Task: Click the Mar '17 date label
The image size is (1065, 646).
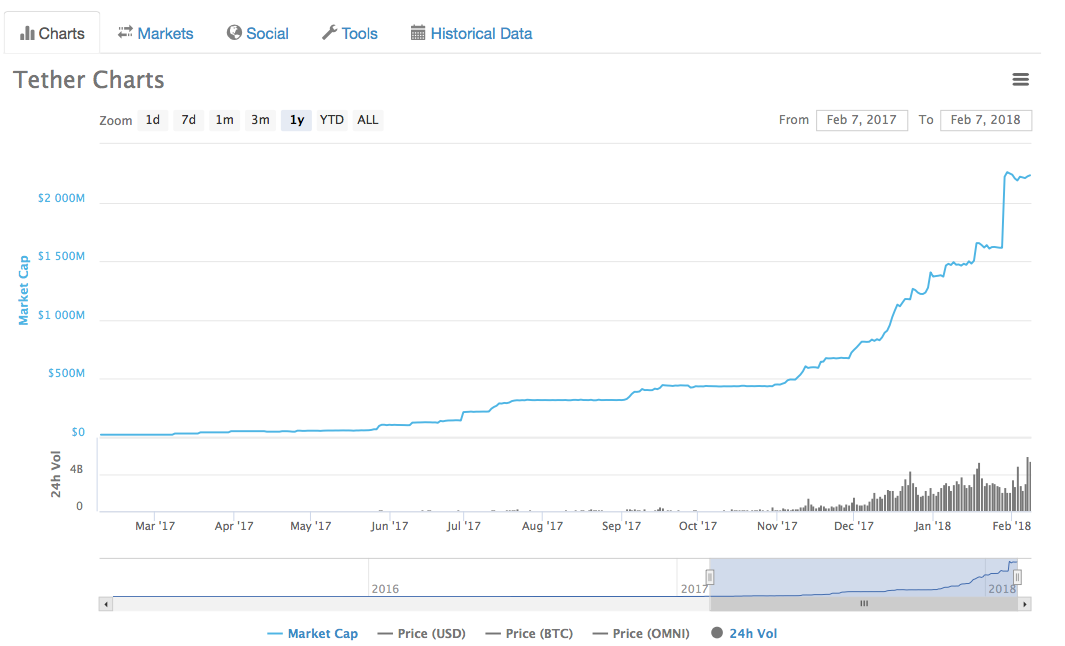Action: [x=155, y=526]
